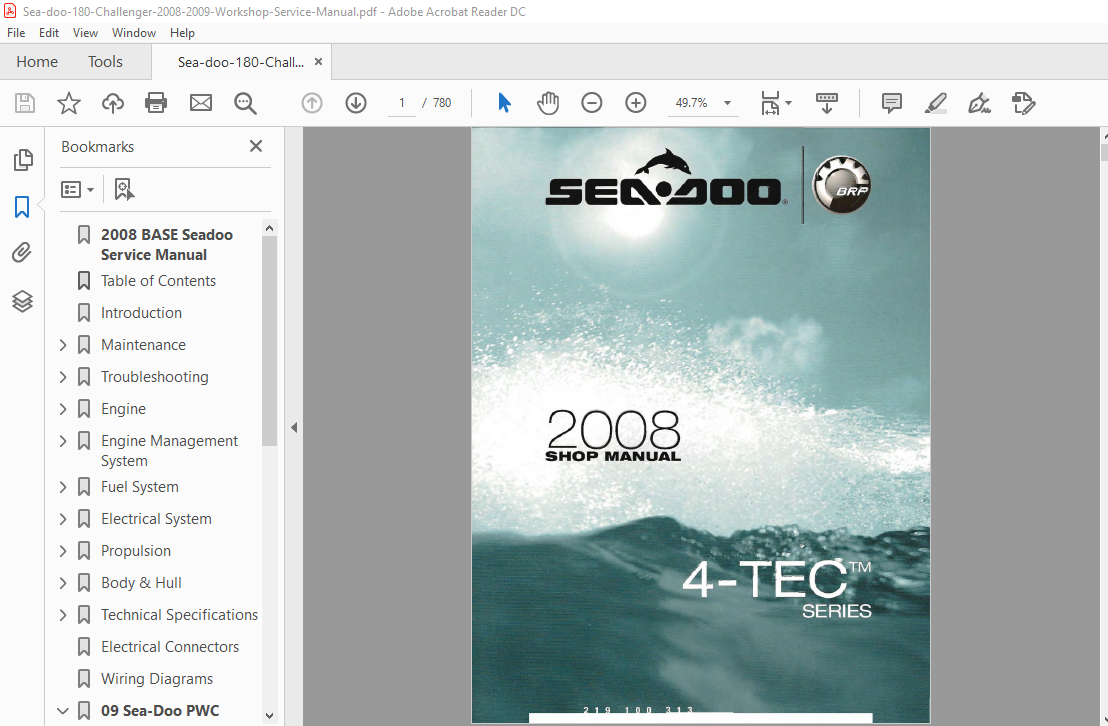This screenshot has height=726, width=1108.
Task: Open the File menu
Action: [x=16, y=33]
